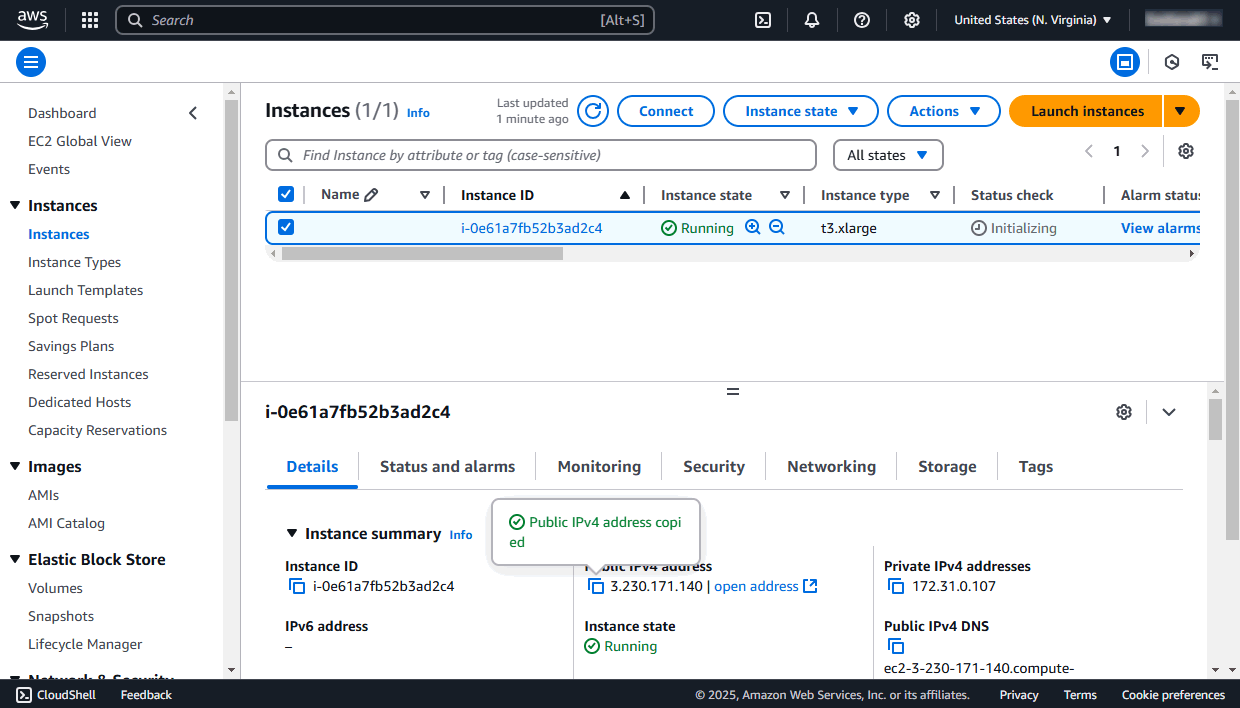Viewport: 1240px width, 708px height.
Task: Open table preferences gear above instance list
Action: tap(1185, 150)
